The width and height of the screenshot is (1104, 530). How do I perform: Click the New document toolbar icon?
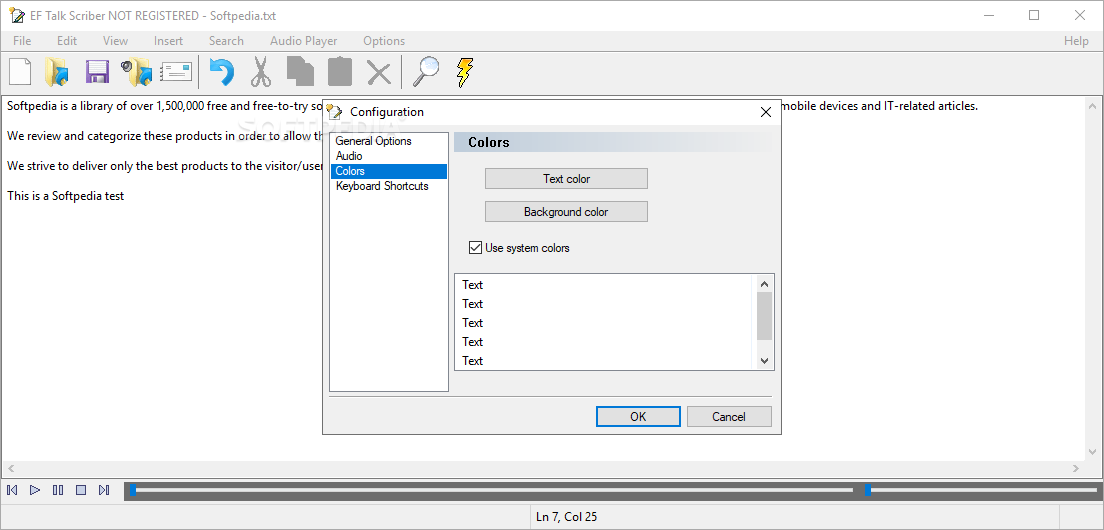20,72
